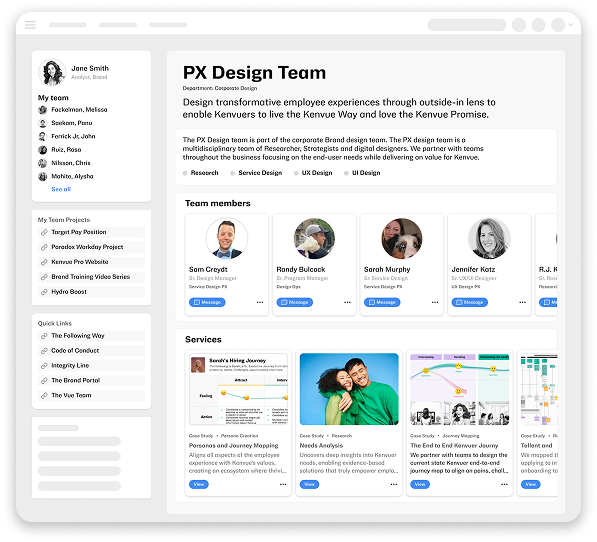This screenshot has width=597, height=542.
Task: Open more options for End to End Journey
Action: pyautogui.click(x=504, y=485)
